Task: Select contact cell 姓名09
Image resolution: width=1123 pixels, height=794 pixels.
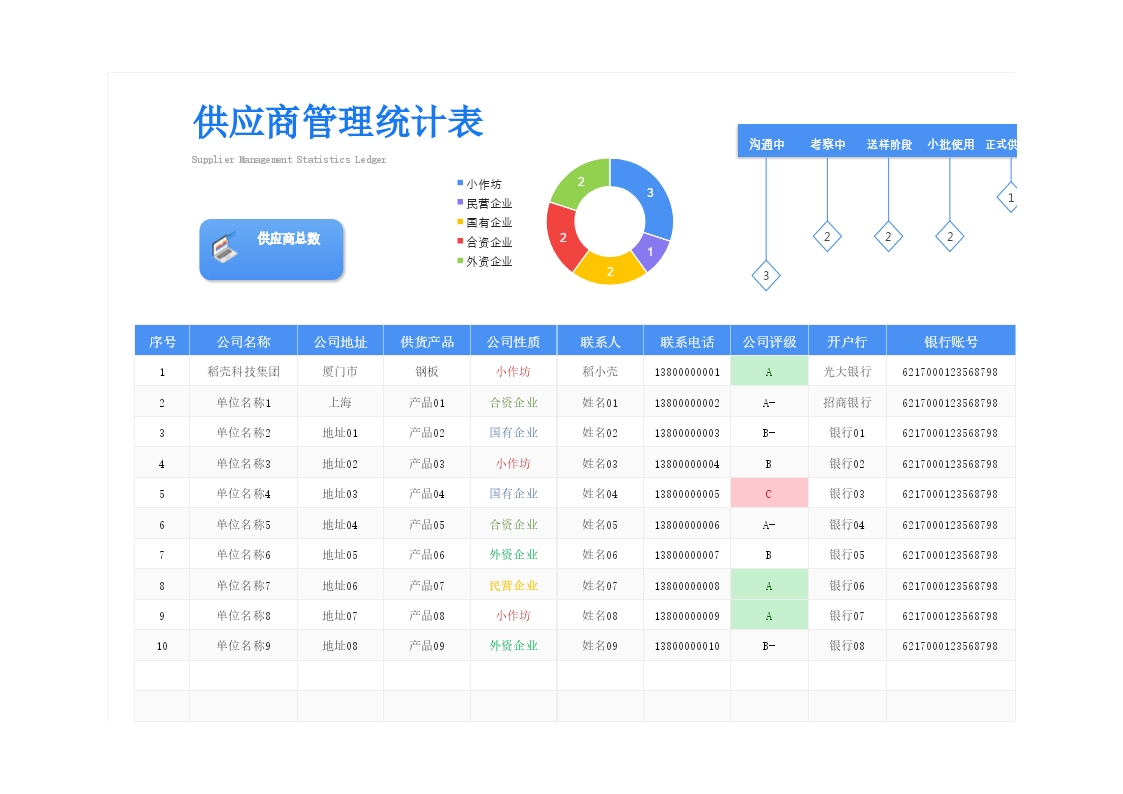Action: [x=600, y=645]
